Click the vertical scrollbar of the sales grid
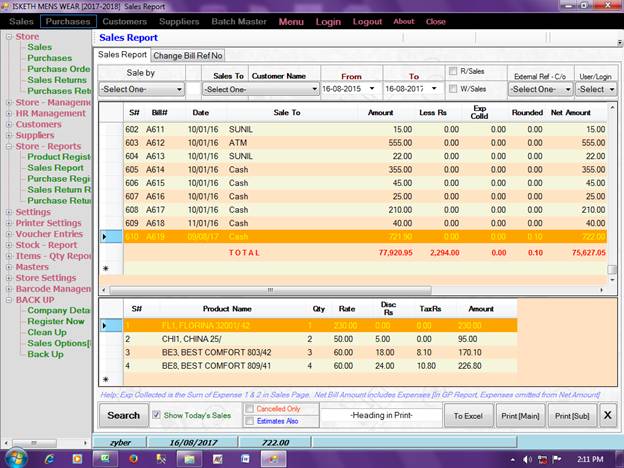This screenshot has width=624, height=468. pos(611,180)
